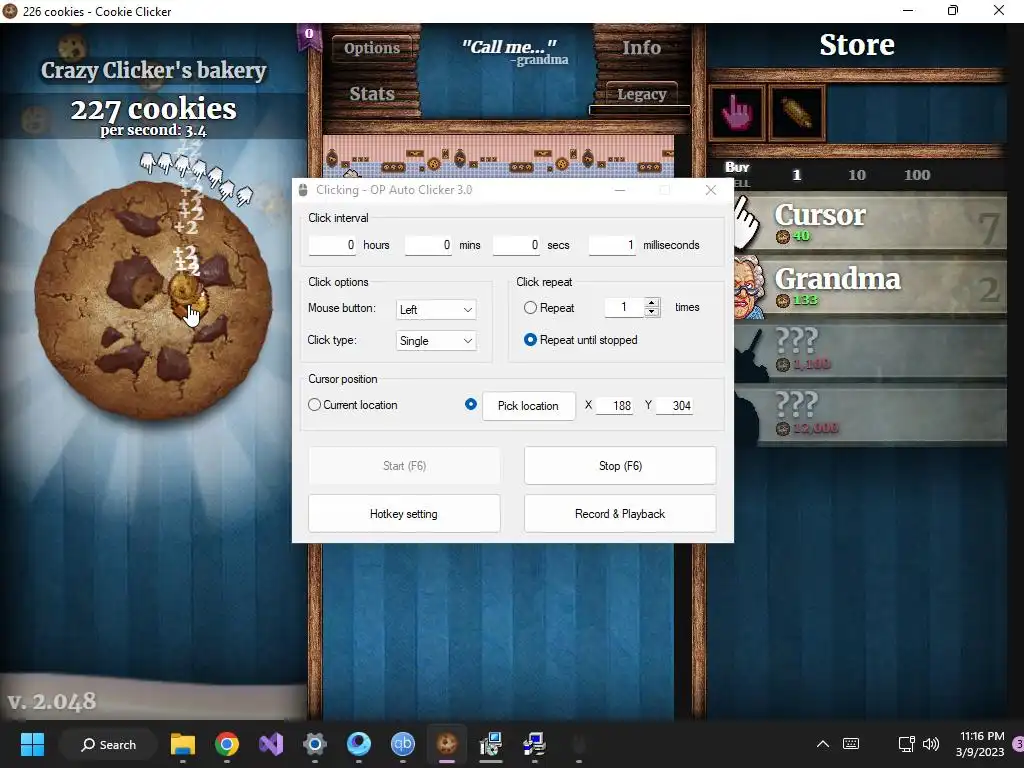Open Record & Playback
Viewport: 1024px width, 768px height.
620,514
